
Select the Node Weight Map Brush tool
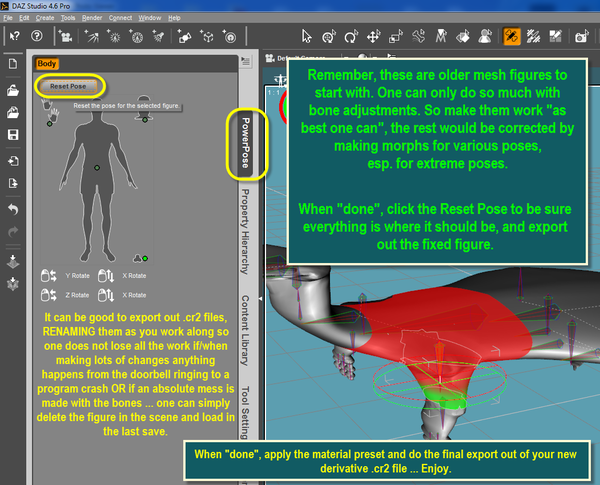tap(533, 36)
